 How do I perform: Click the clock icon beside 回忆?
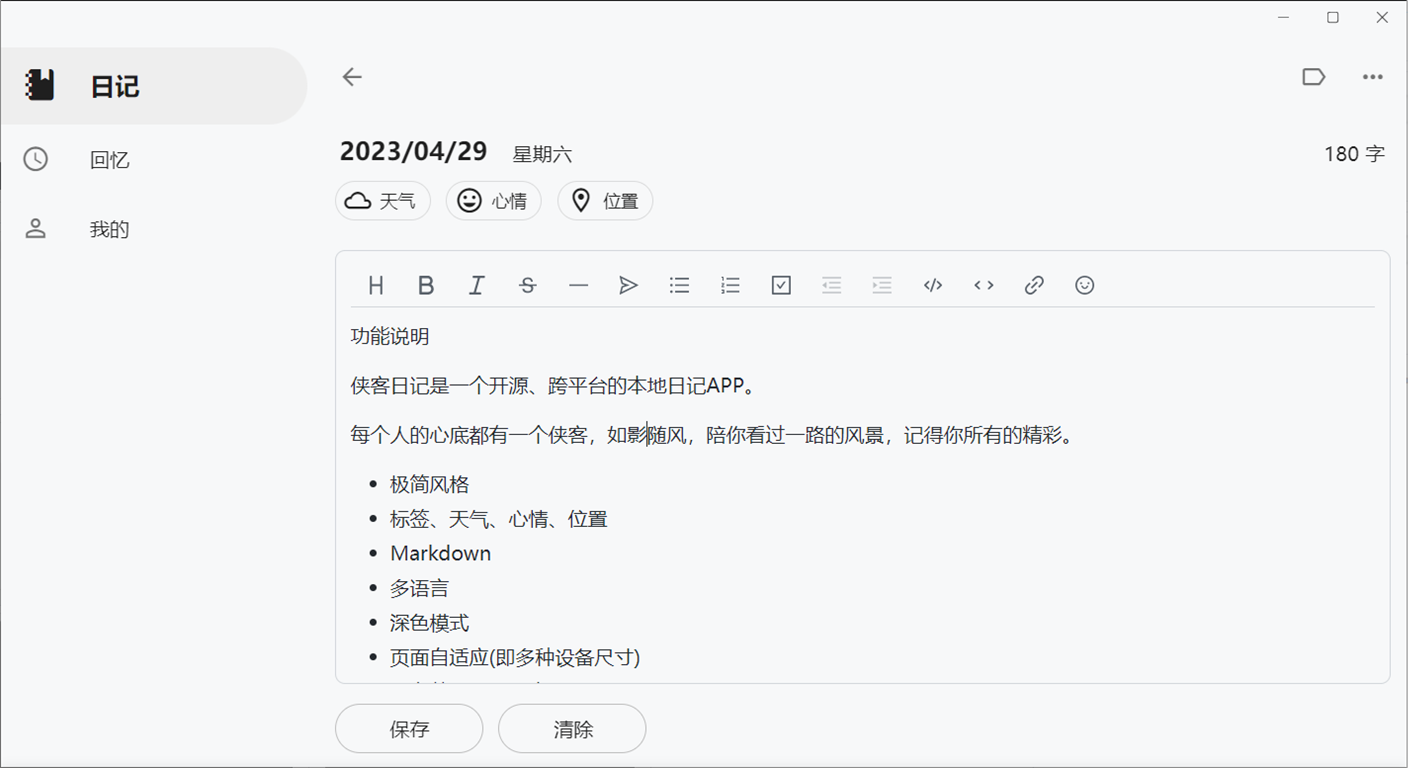click(36, 159)
